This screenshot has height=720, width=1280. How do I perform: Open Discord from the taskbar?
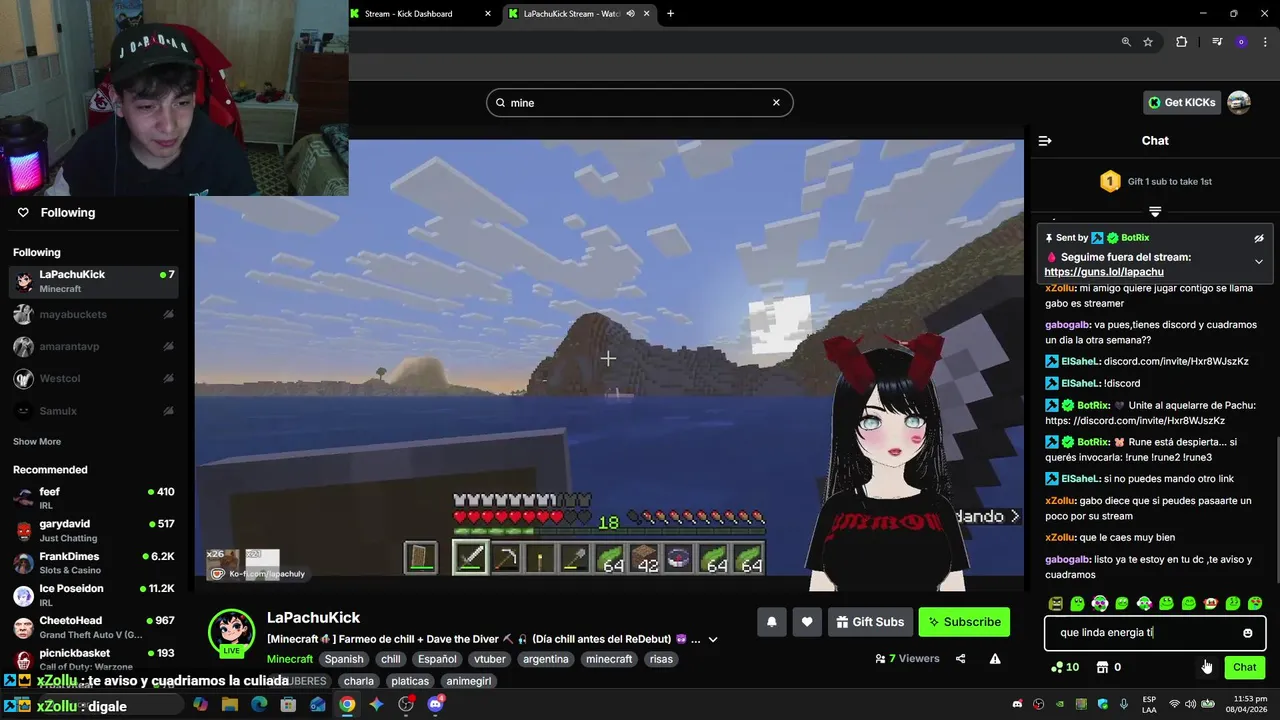435,704
